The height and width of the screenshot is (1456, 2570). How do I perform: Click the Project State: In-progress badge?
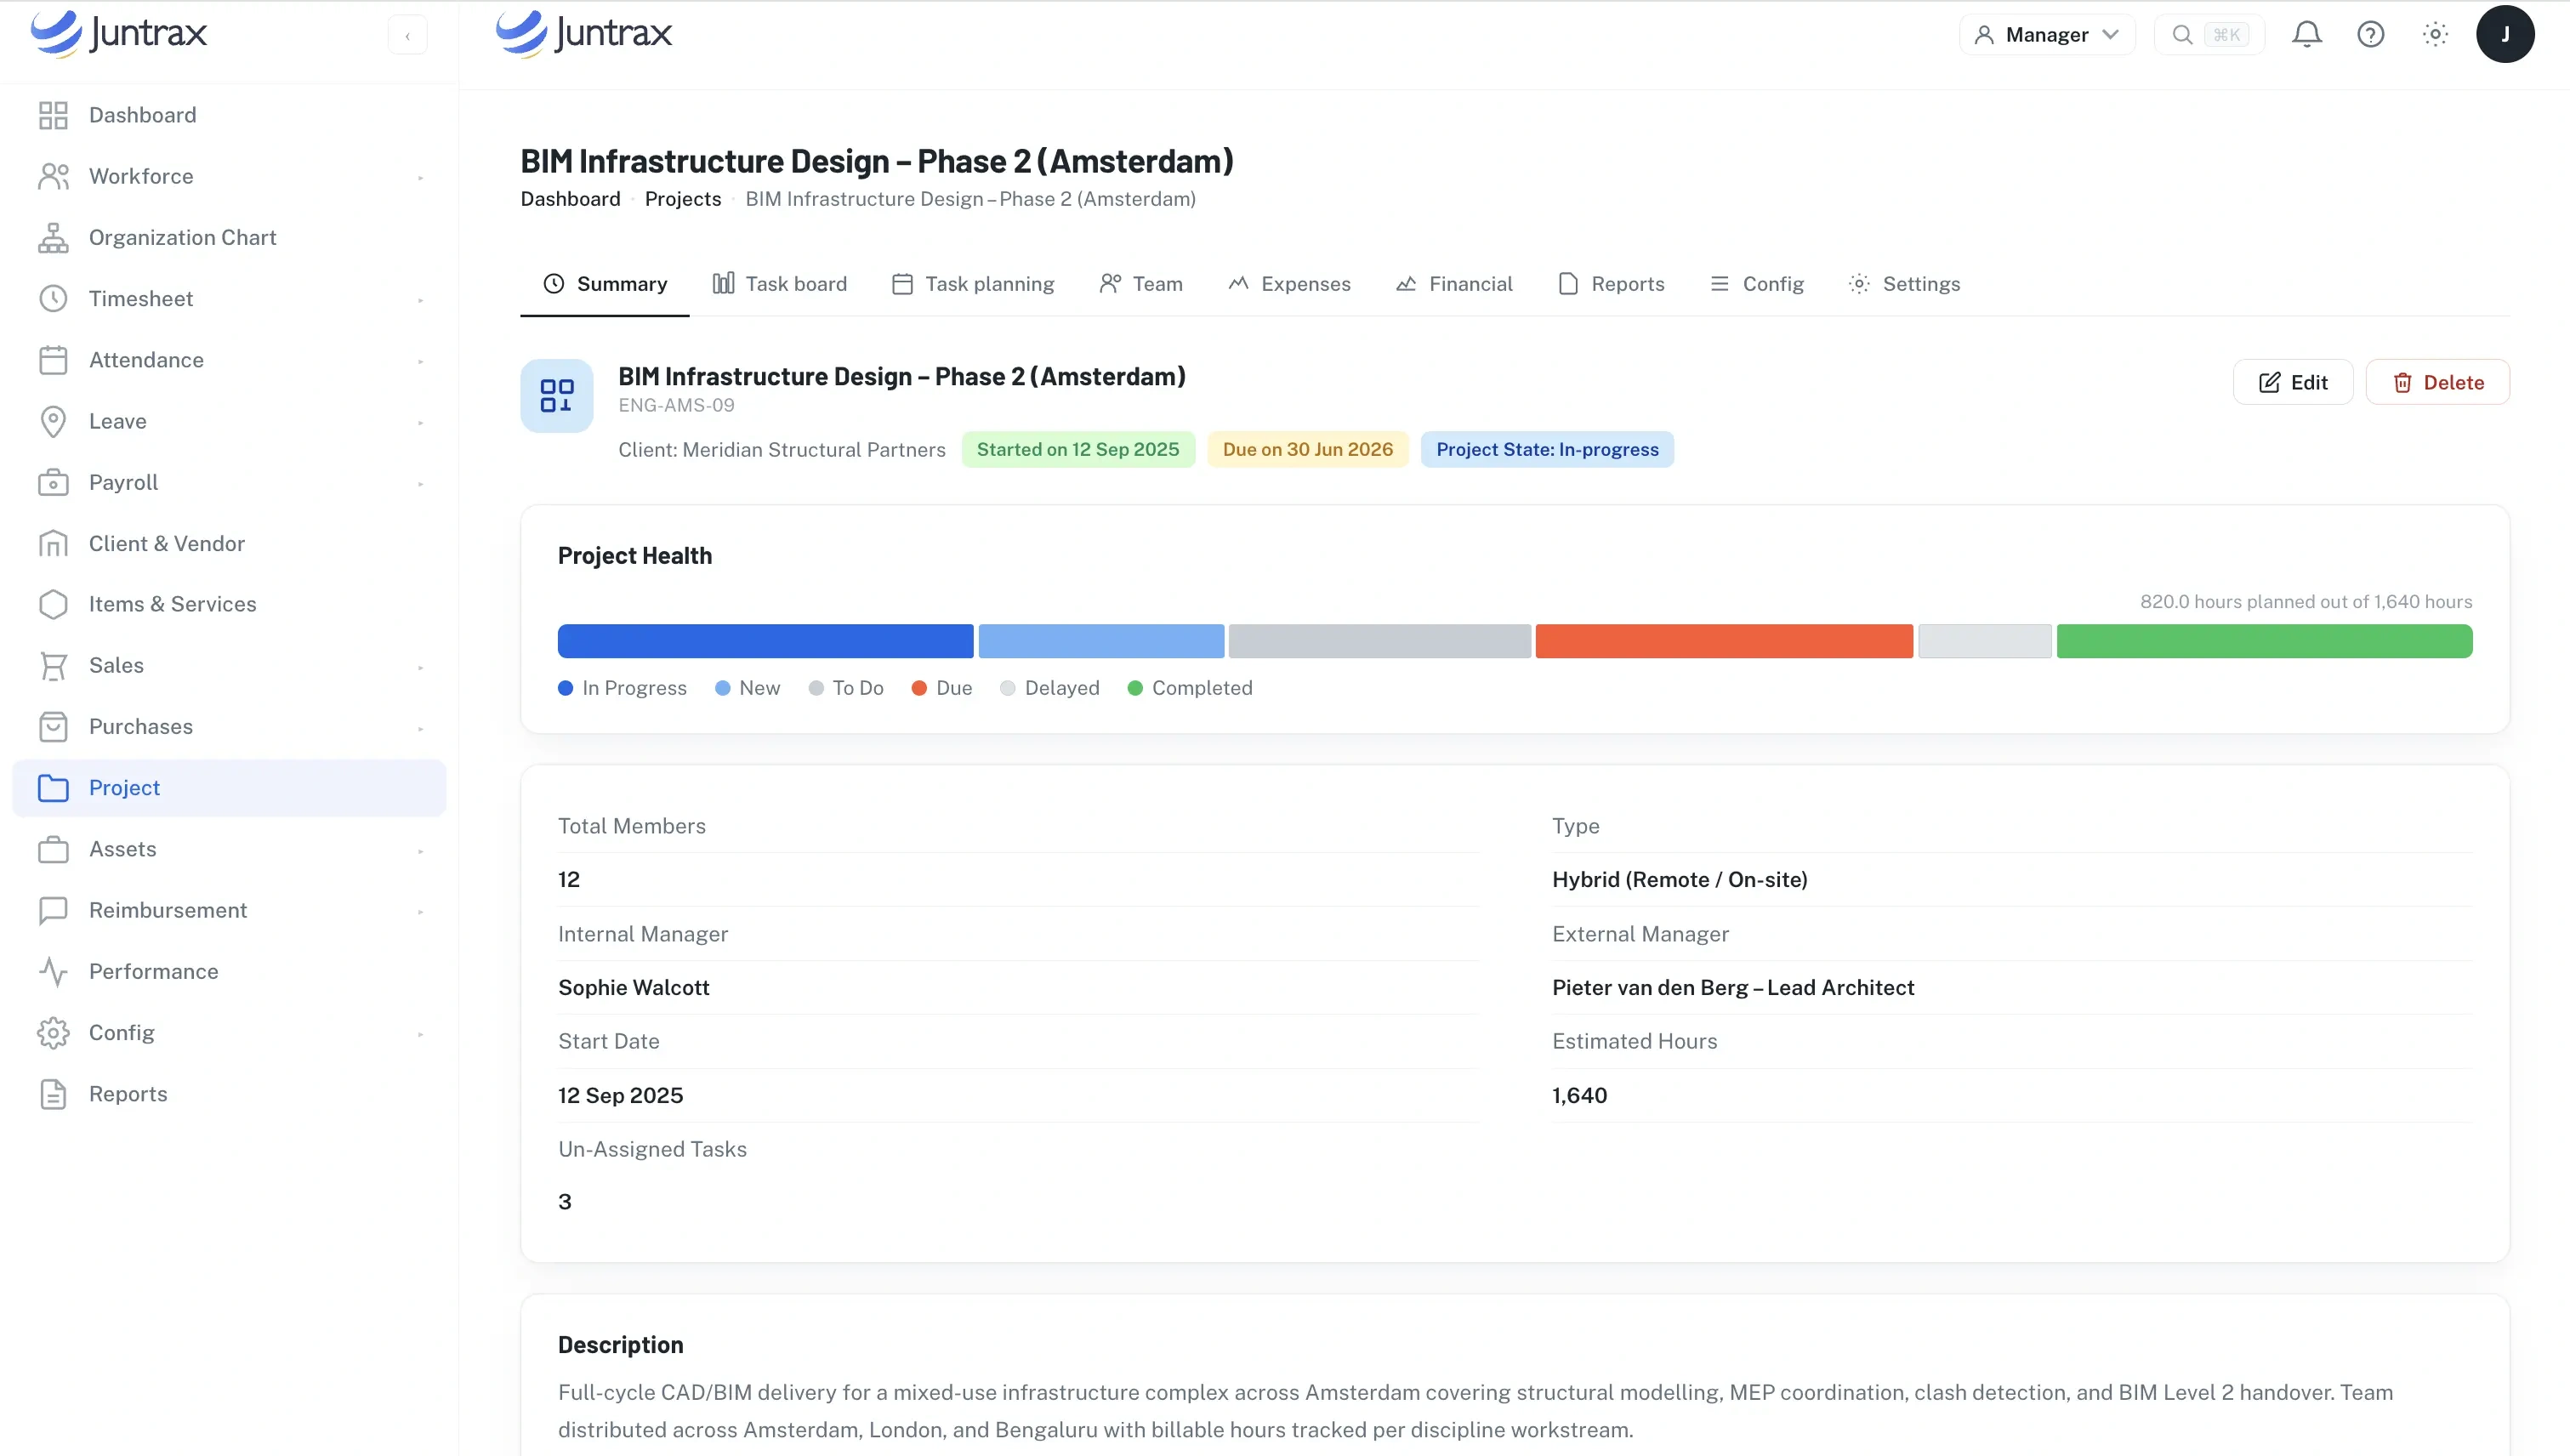coord(1546,450)
